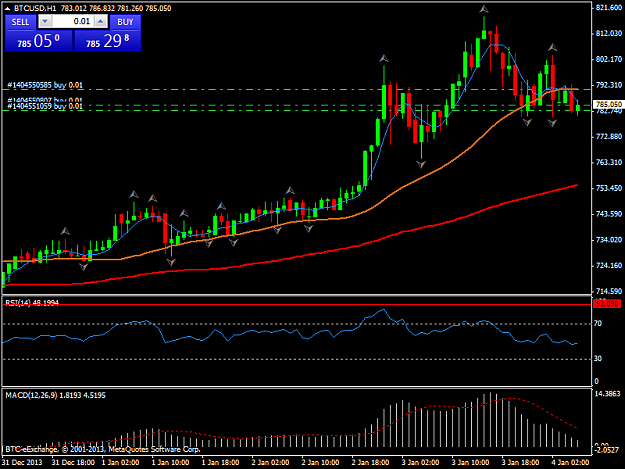Click the red RSI level tag 92.090
Image resolution: width=625 pixels, height=469 pixels.
coord(607,304)
